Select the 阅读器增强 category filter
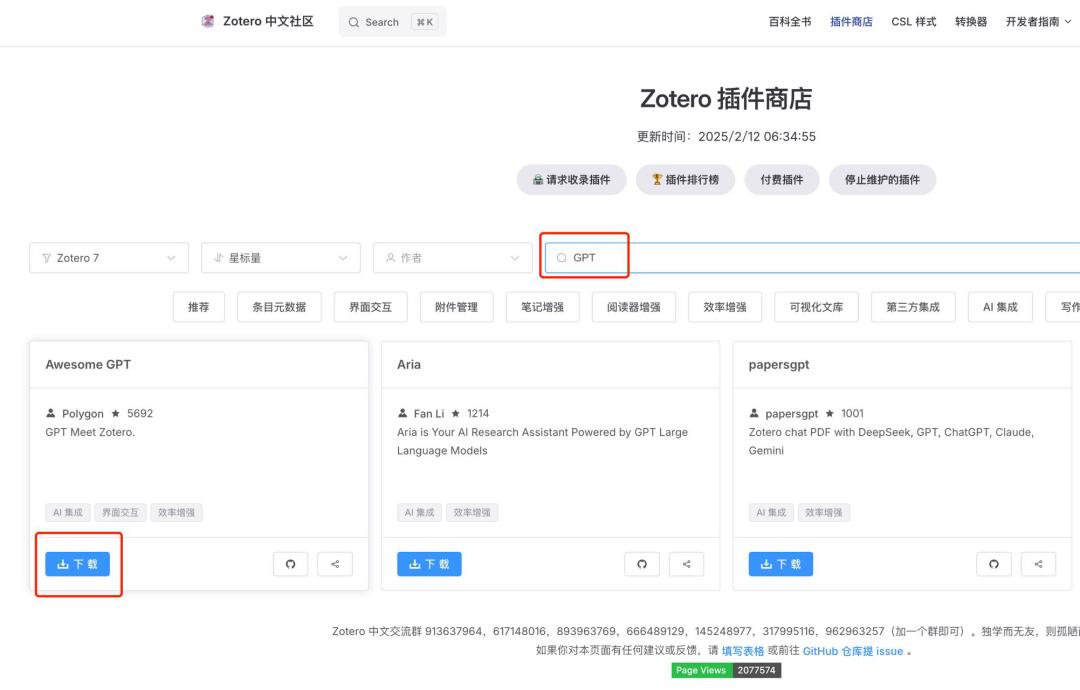1080x690 pixels. pos(634,307)
